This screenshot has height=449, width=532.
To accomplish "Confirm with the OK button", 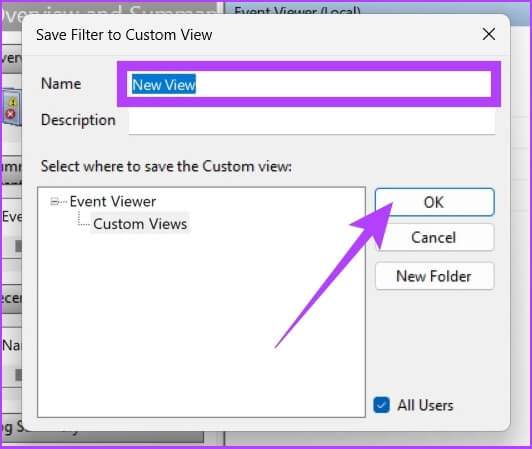I will 434,202.
